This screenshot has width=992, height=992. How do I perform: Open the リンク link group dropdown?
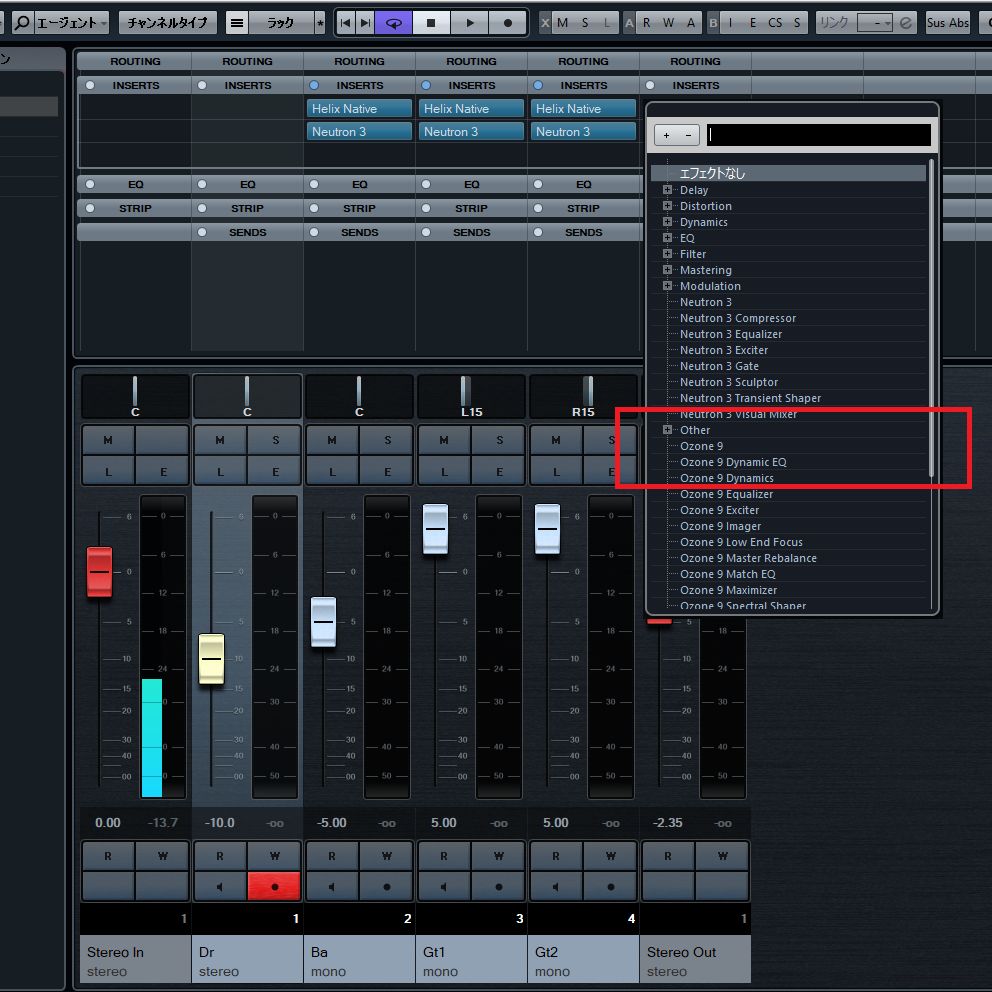pyautogui.click(x=875, y=23)
